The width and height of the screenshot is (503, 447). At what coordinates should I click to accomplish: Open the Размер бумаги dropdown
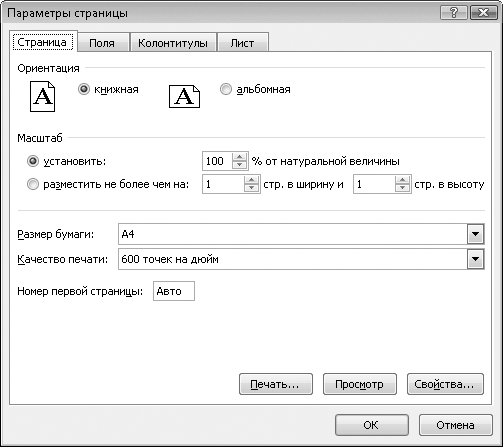(475, 234)
